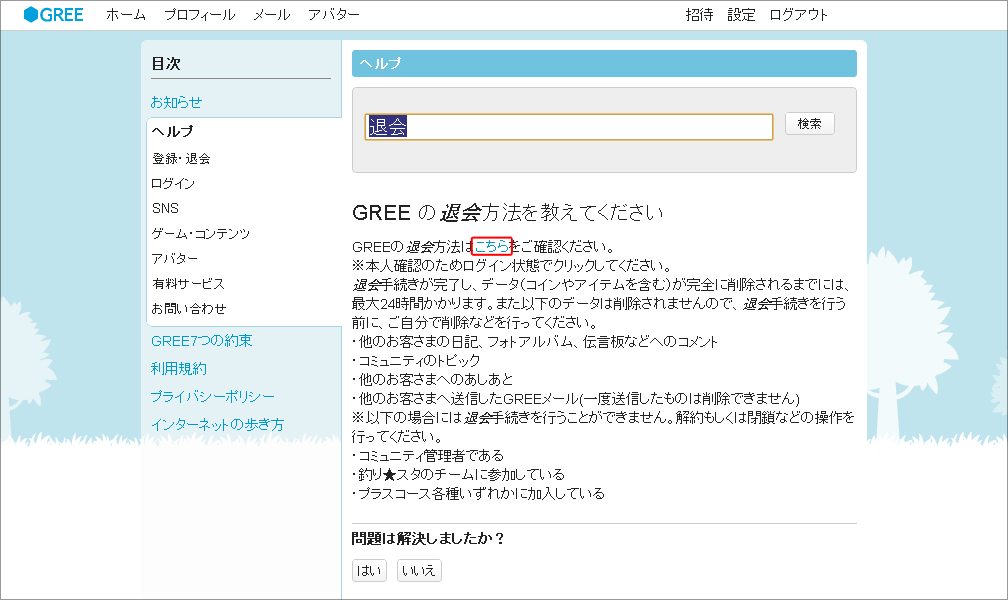Open ゲーム・コンテンツ help category

point(201,233)
